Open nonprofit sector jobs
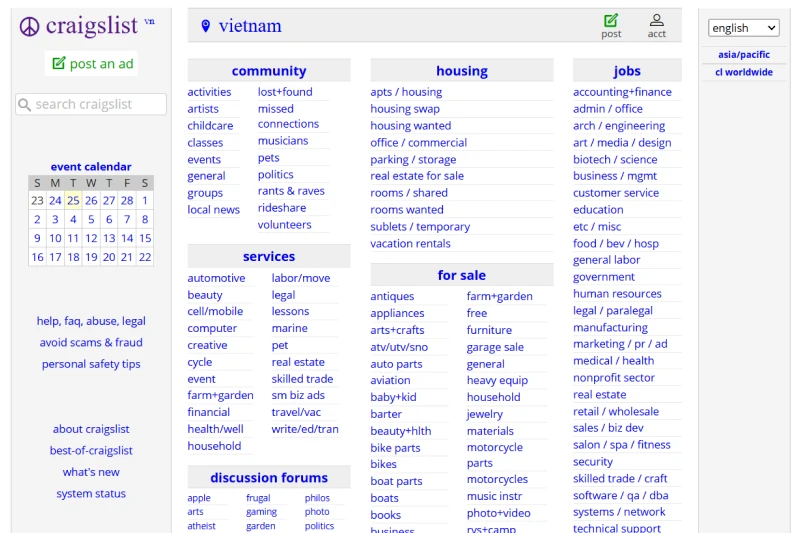This screenshot has height=533, width=800. (x=614, y=377)
